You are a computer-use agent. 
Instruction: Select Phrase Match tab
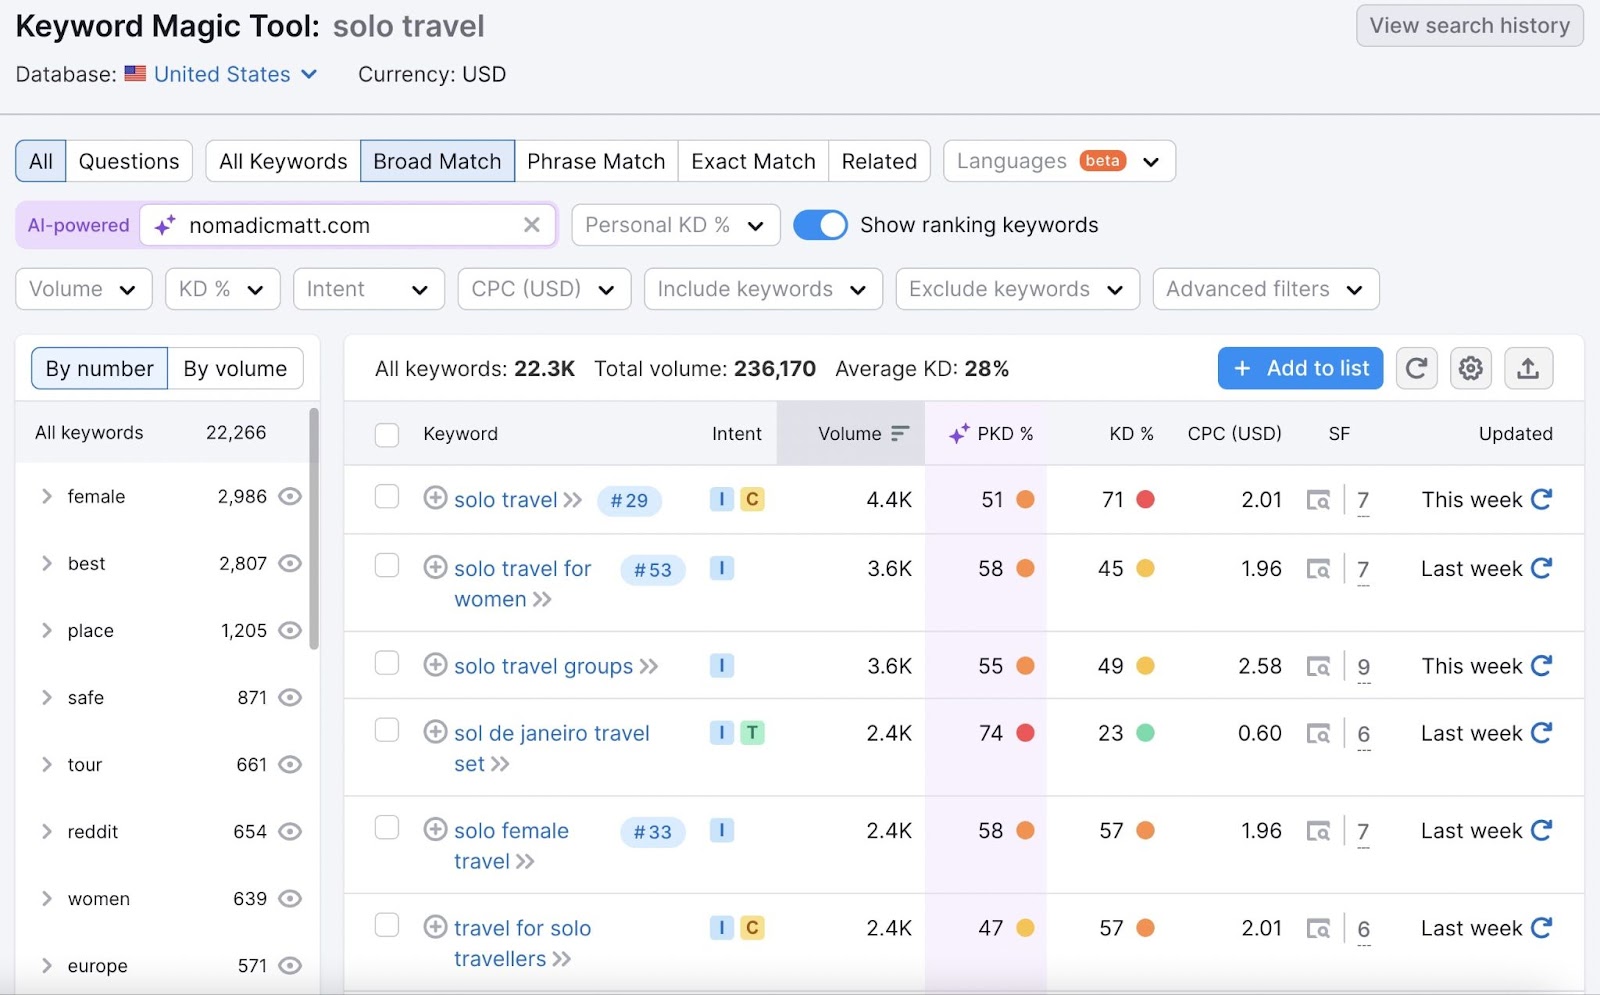[596, 161]
